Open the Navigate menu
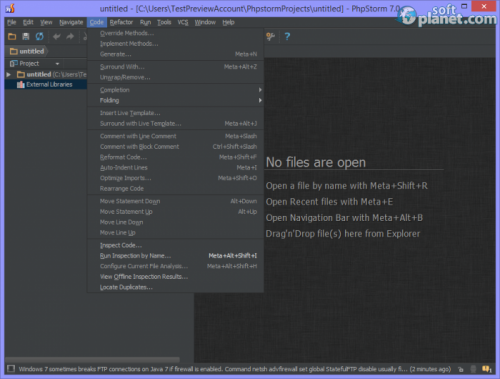500x379 pixels. [71, 22]
